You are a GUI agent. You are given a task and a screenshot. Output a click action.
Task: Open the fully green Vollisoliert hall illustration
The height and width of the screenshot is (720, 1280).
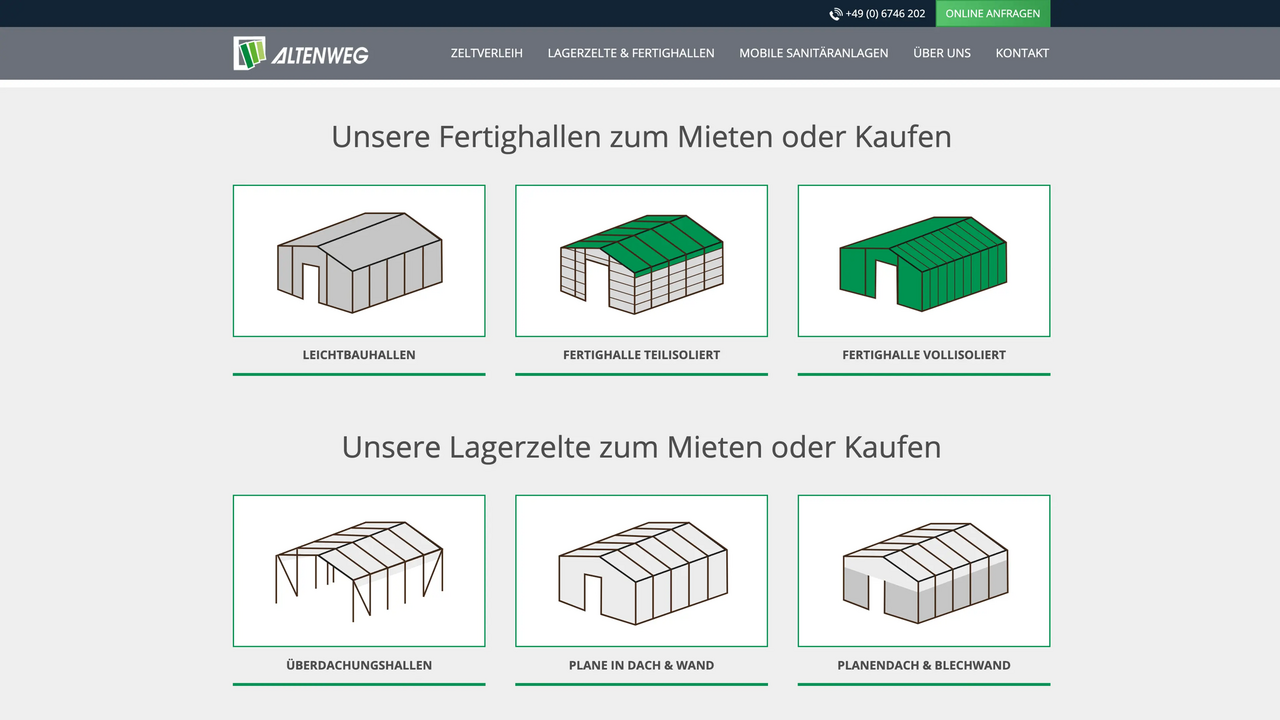pos(923,261)
